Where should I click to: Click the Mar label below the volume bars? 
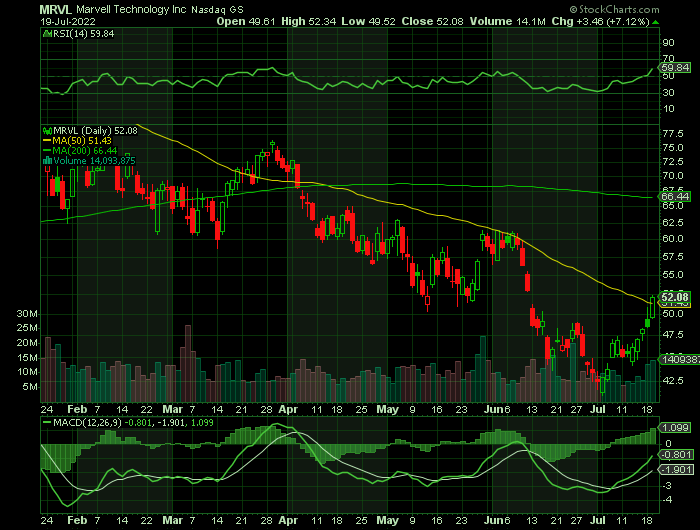click(173, 409)
